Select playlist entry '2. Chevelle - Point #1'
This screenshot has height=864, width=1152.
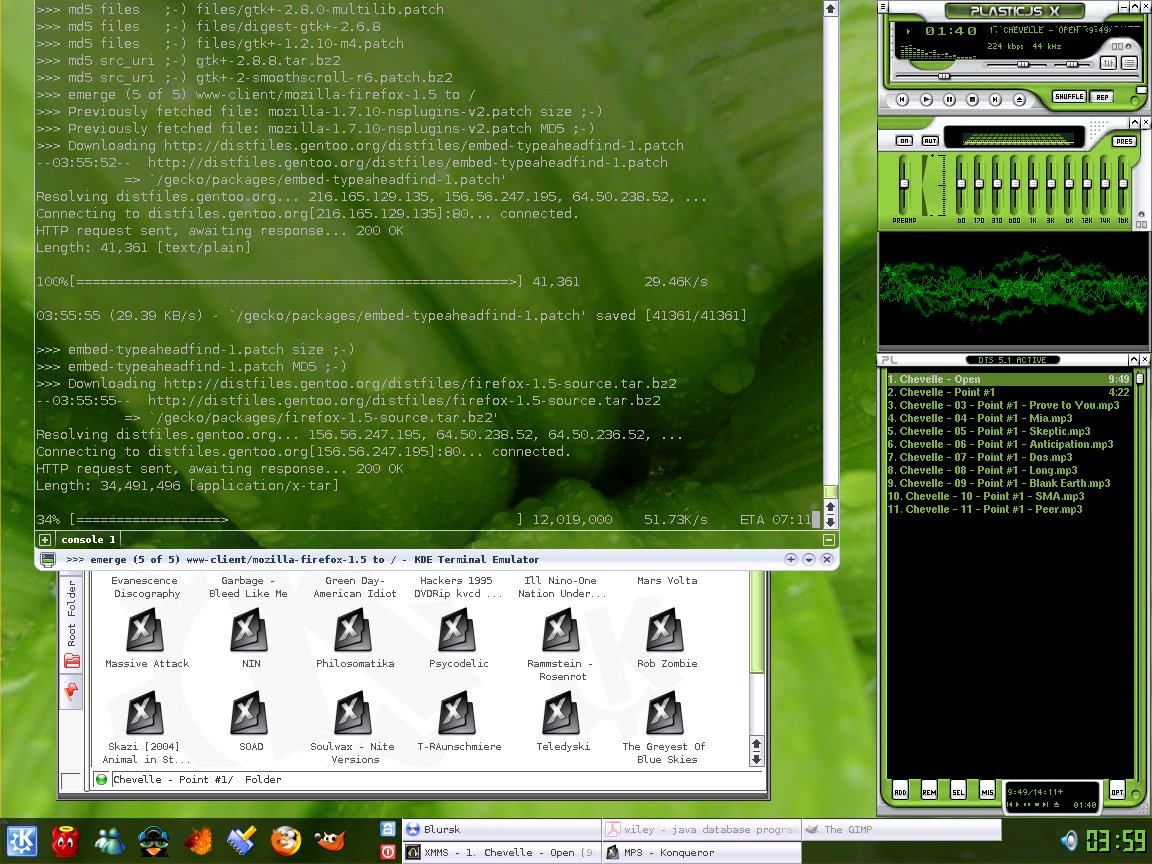pos(1009,392)
